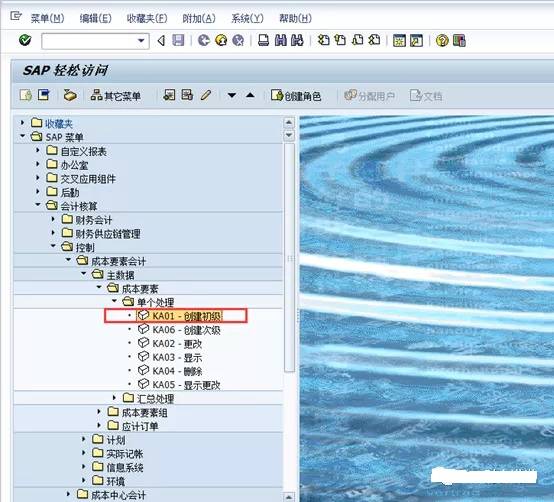Click the 分配用户 button
Screen dimensions: 554x502
click(x=370, y=96)
